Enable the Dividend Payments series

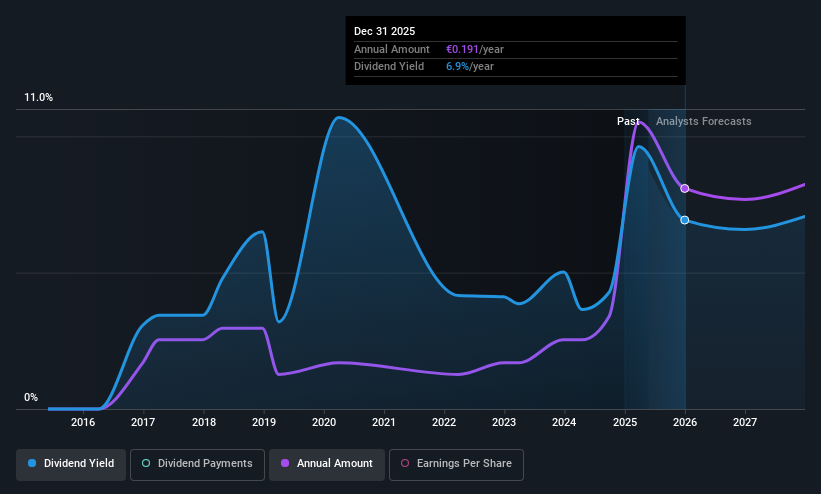[x=197, y=464]
